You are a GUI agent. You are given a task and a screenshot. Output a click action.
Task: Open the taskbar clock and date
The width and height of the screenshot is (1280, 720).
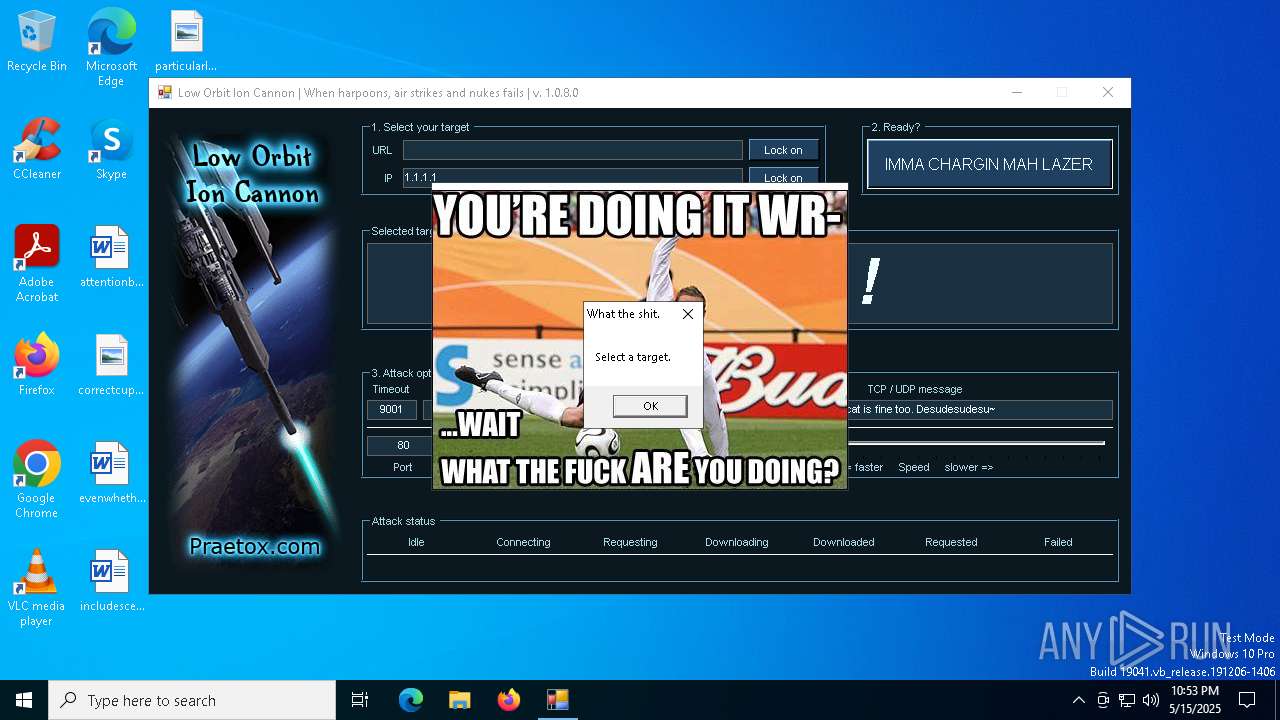point(1195,700)
